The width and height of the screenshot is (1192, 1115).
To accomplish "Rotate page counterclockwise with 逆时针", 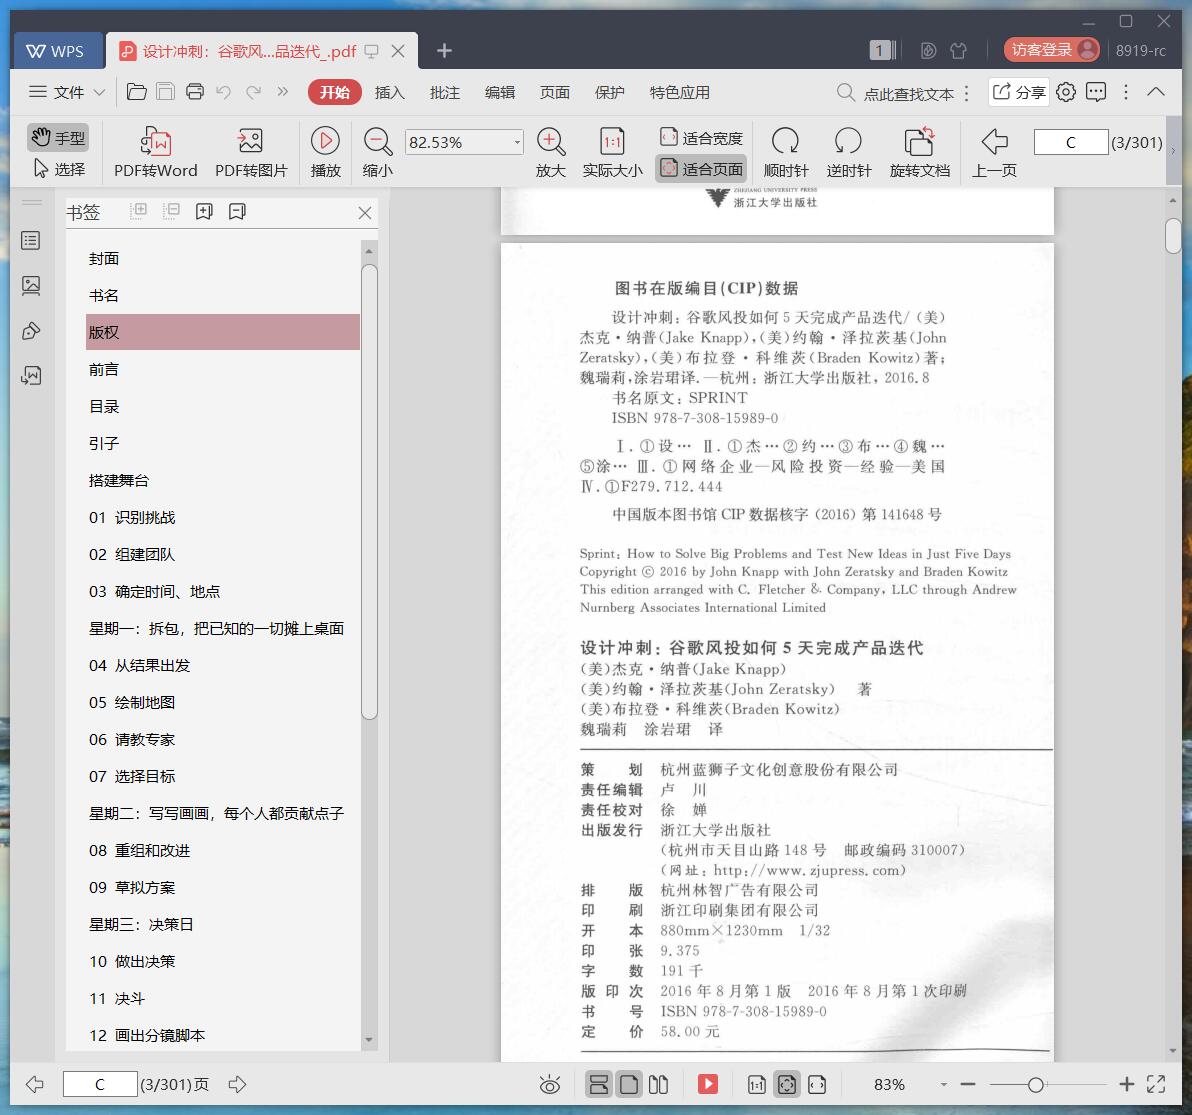I will (x=848, y=152).
